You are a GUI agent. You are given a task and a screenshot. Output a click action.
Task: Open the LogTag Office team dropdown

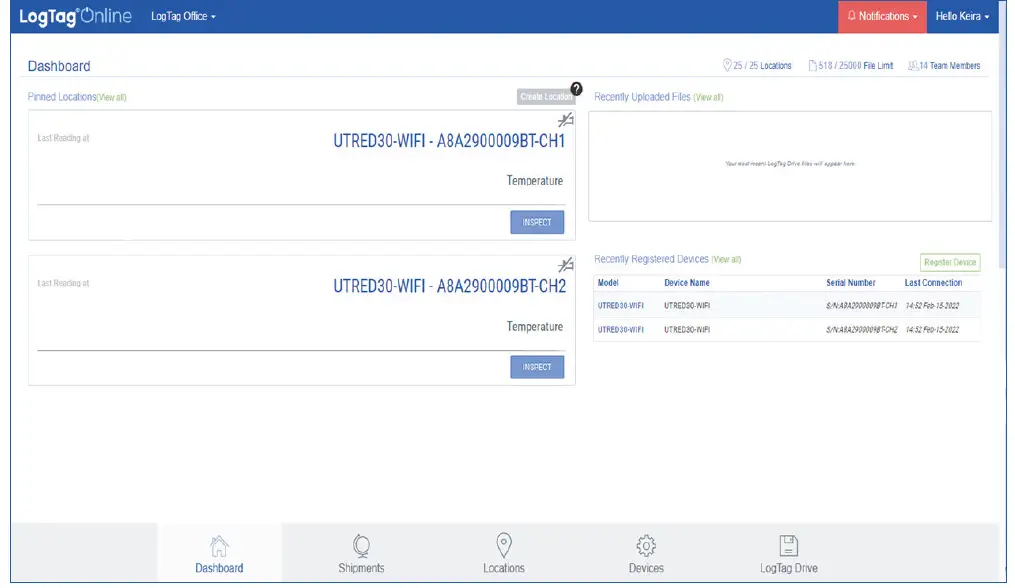[x=183, y=16]
